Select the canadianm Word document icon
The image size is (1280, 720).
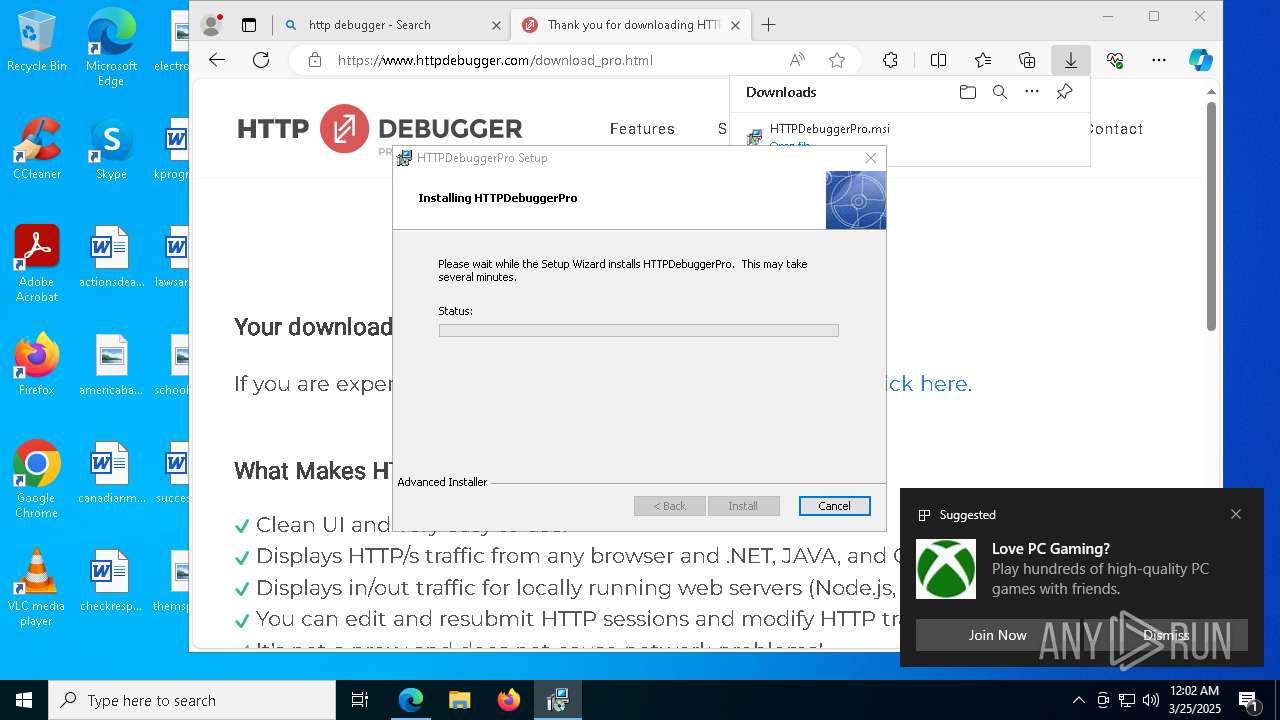click(111, 473)
